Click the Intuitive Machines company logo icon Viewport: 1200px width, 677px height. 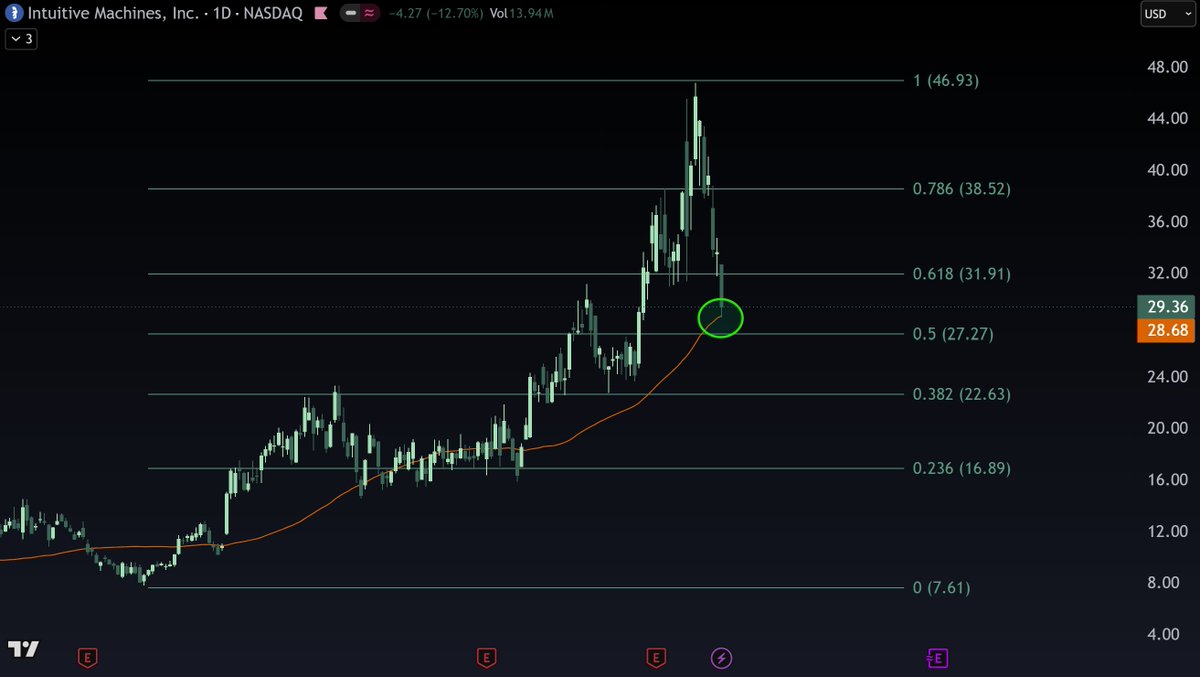(x=16, y=14)
